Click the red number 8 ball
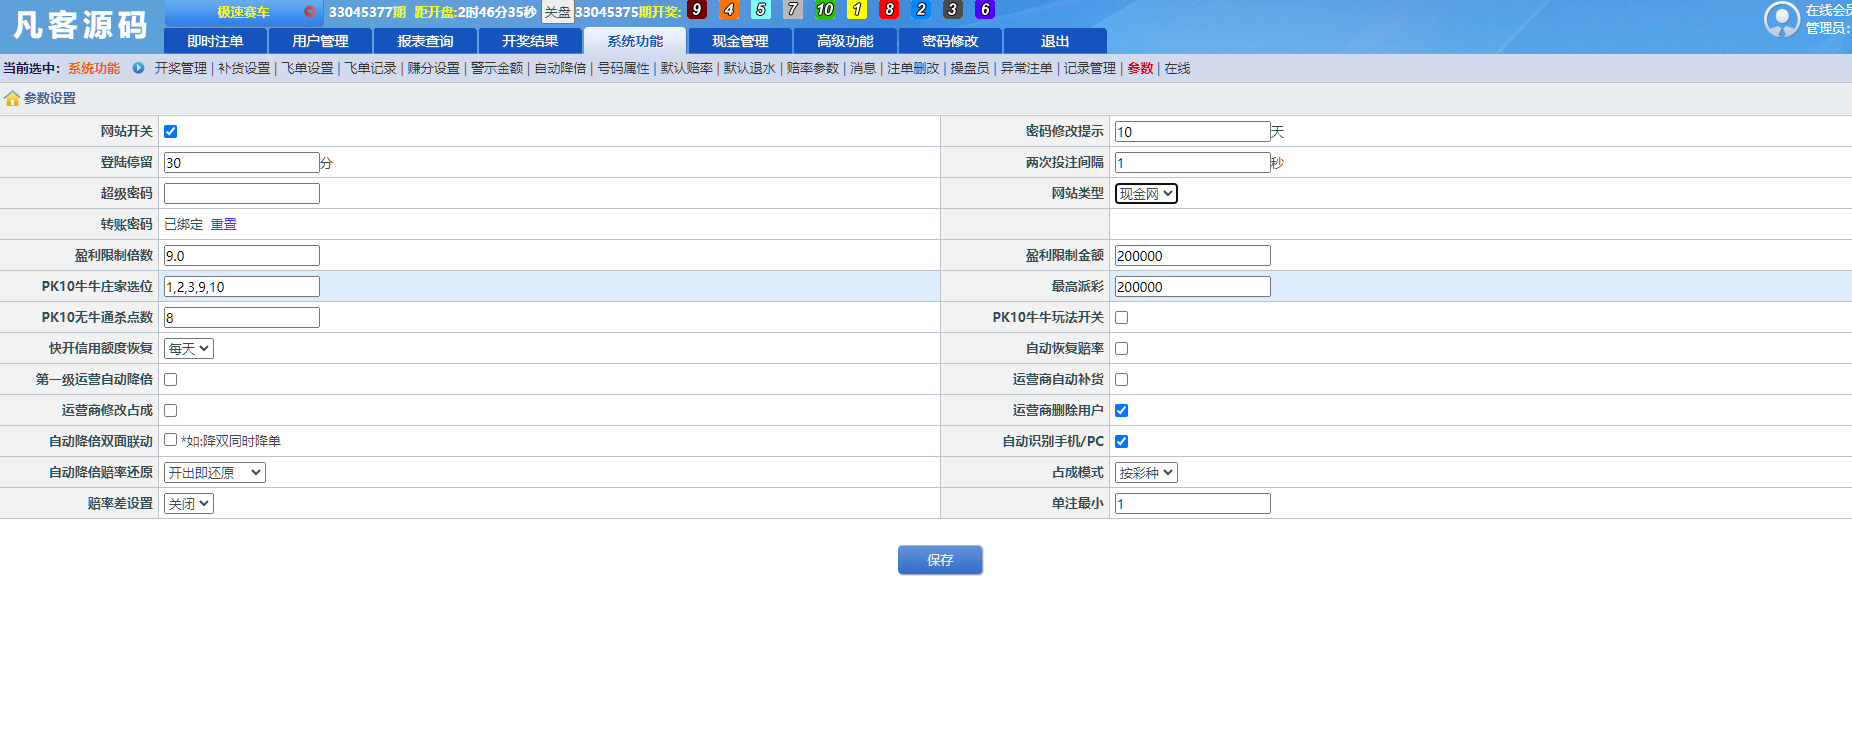This screenshot has height=756, width=1852. click(x=889, y=10)
